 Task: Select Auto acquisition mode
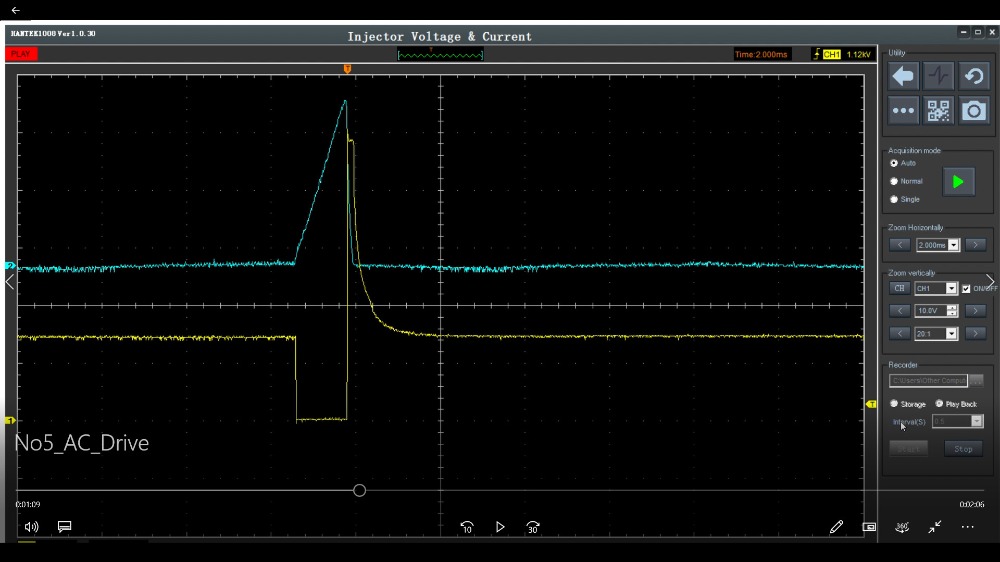point(893,163)
